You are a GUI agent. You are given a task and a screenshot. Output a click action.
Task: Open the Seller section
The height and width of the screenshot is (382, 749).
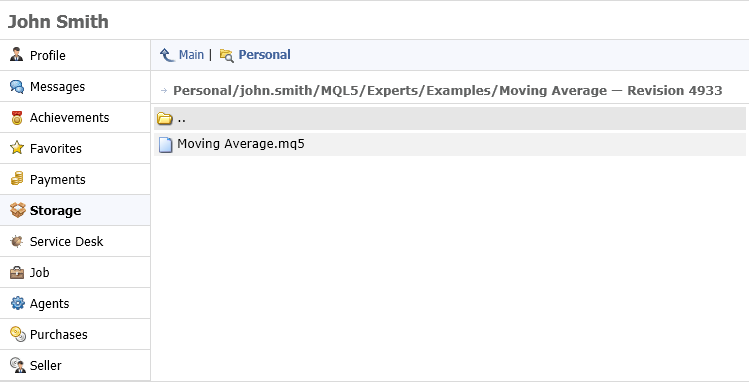tap(75, 365)
